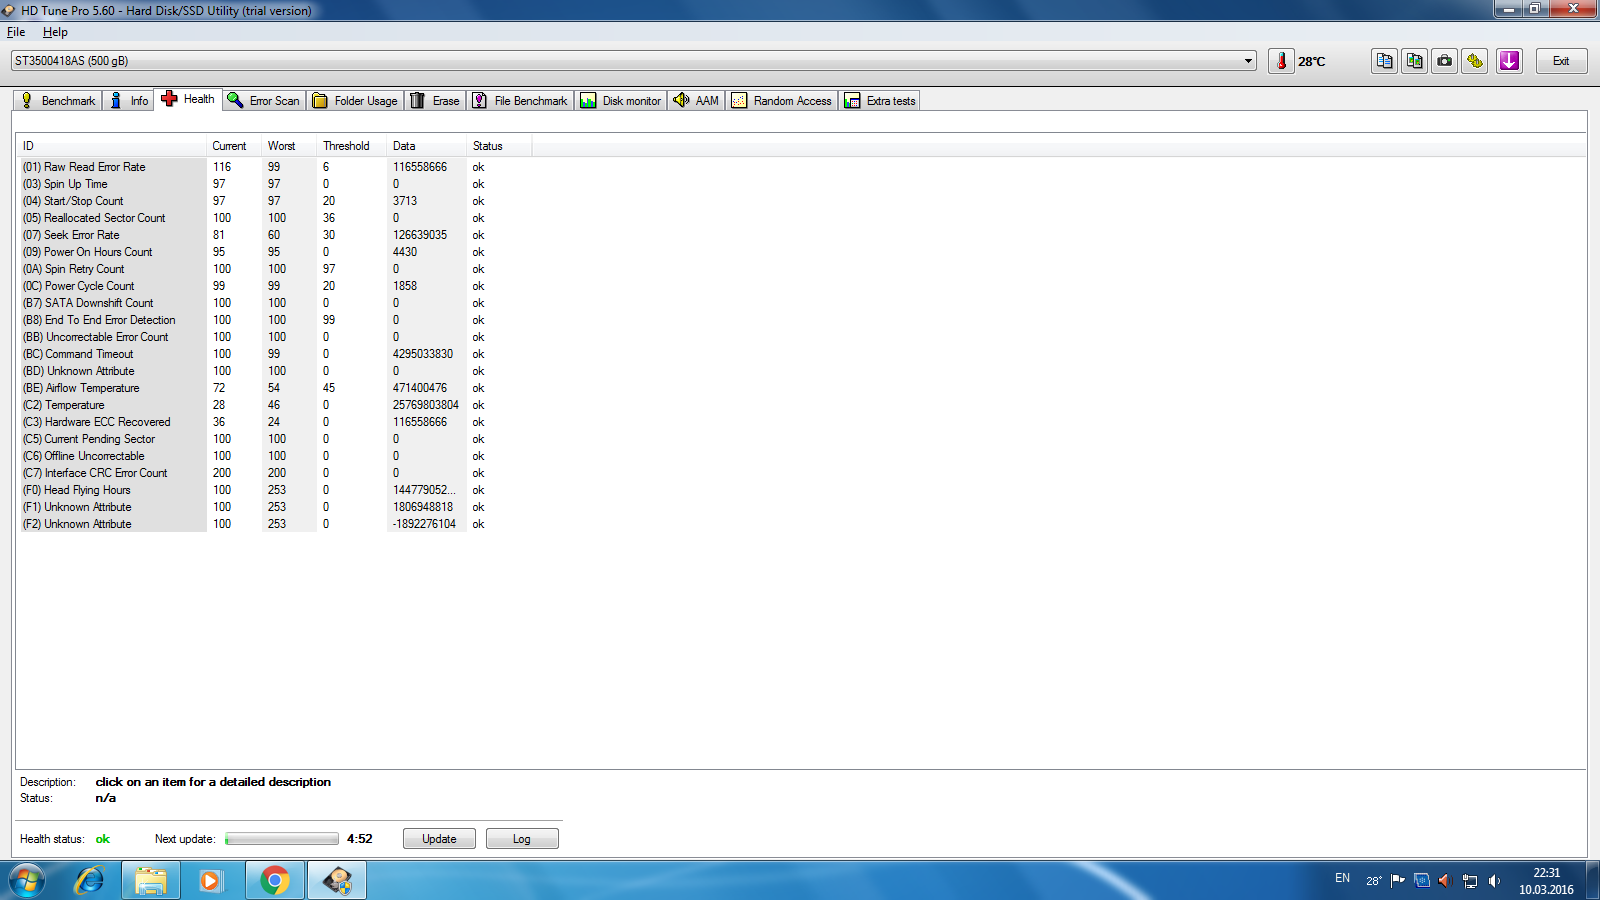Open the File menu
1600x900 pixels.
[x=16, y=32]
